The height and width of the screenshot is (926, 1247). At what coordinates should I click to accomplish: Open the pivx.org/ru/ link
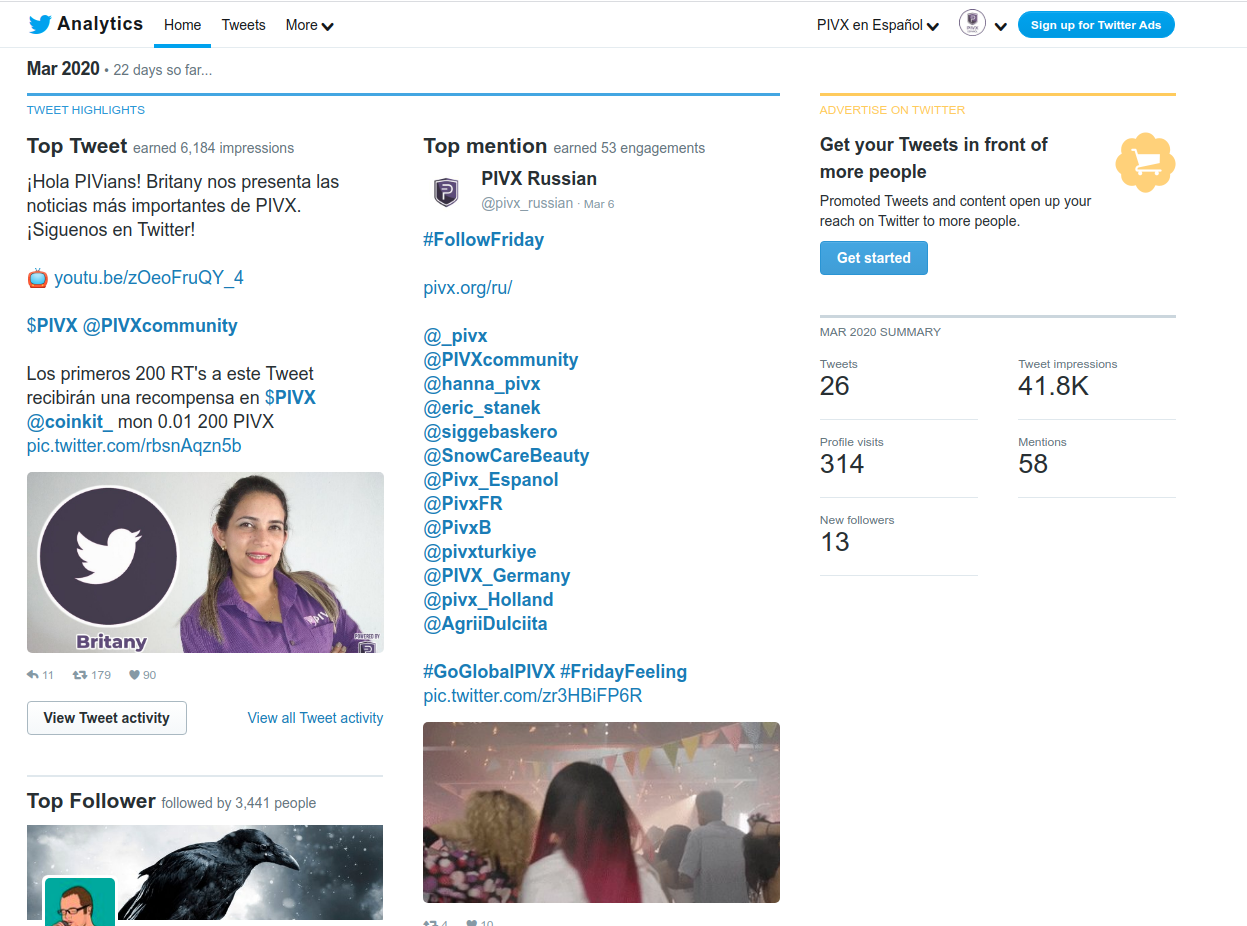468,288
